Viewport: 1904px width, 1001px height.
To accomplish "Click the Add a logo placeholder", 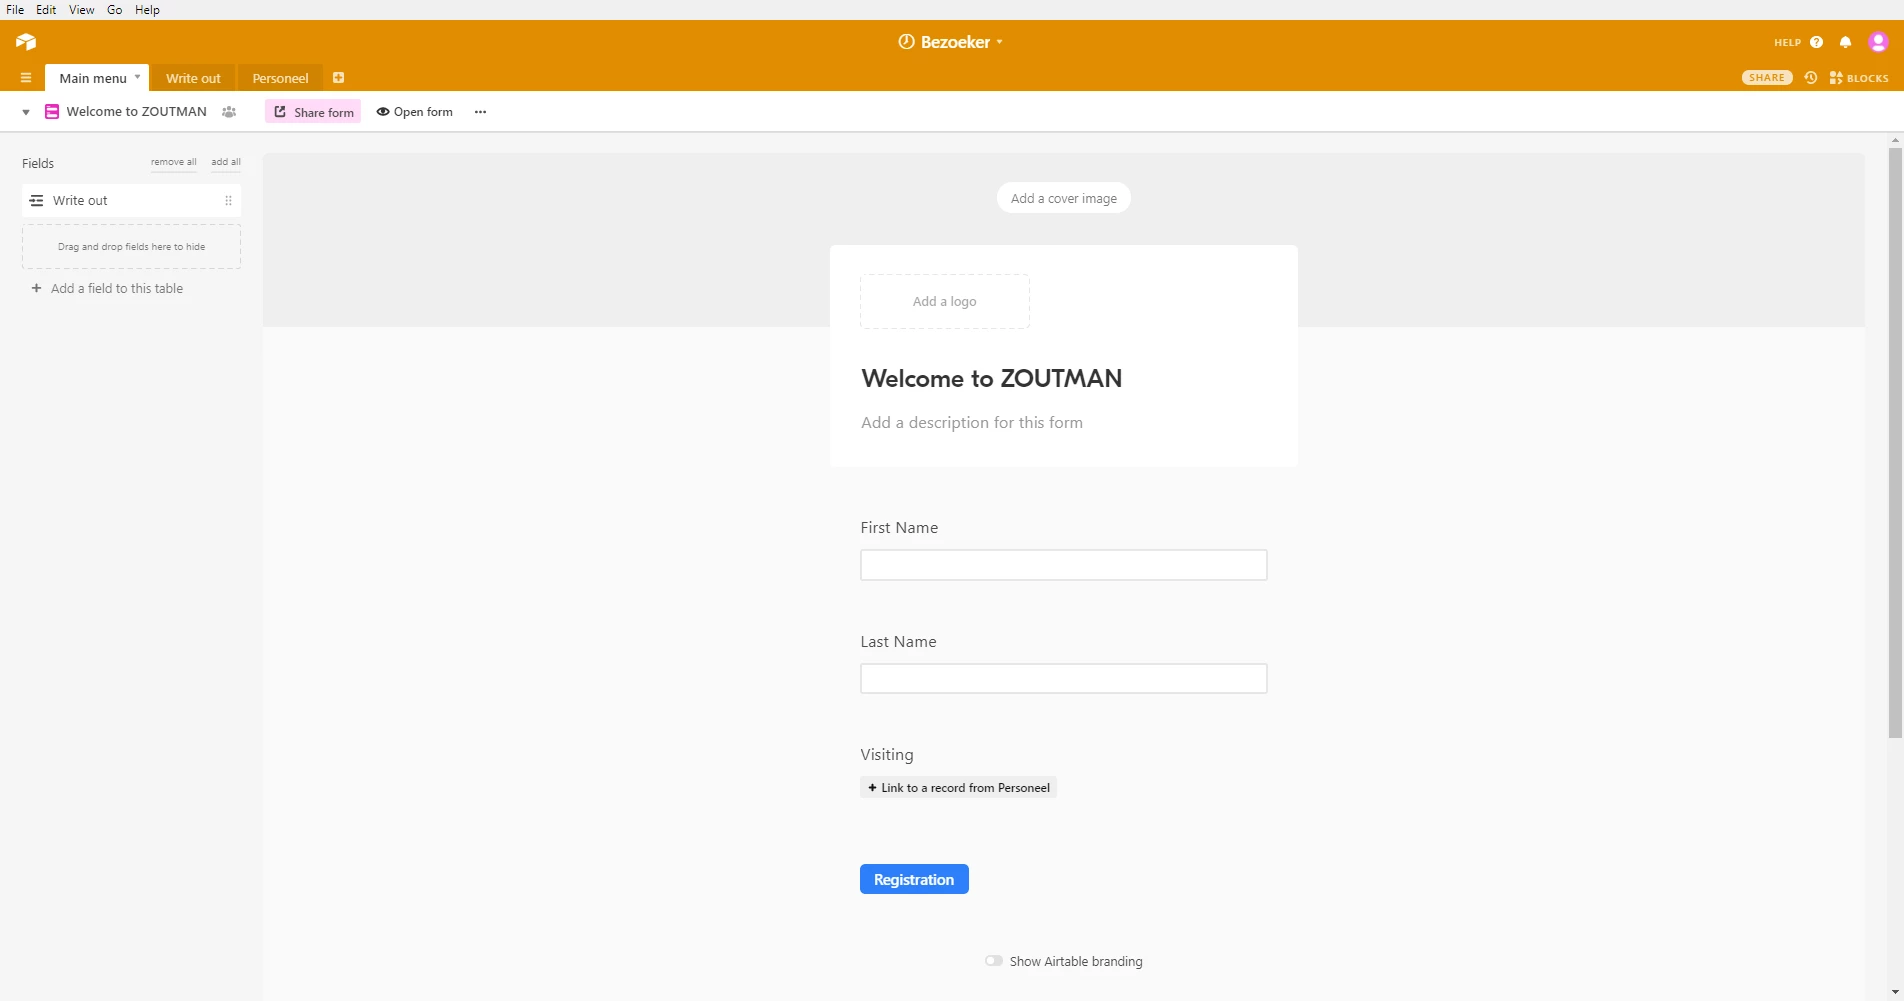I will click(945, 301).
